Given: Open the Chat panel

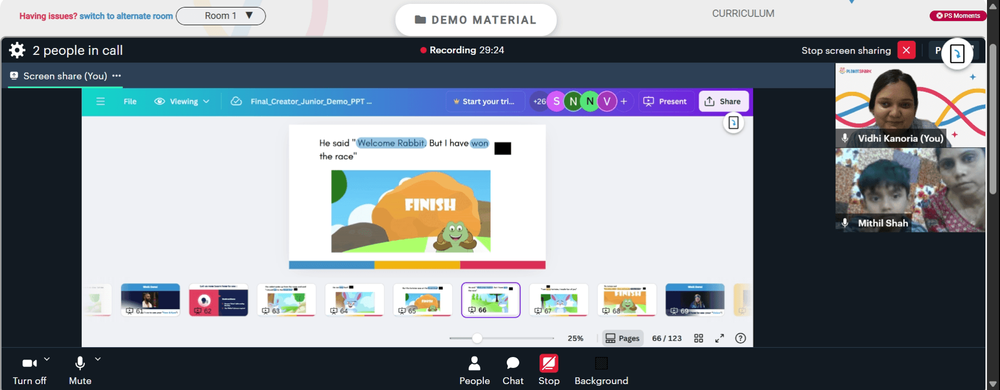Looking at the screenshot, I should (513, 371).
